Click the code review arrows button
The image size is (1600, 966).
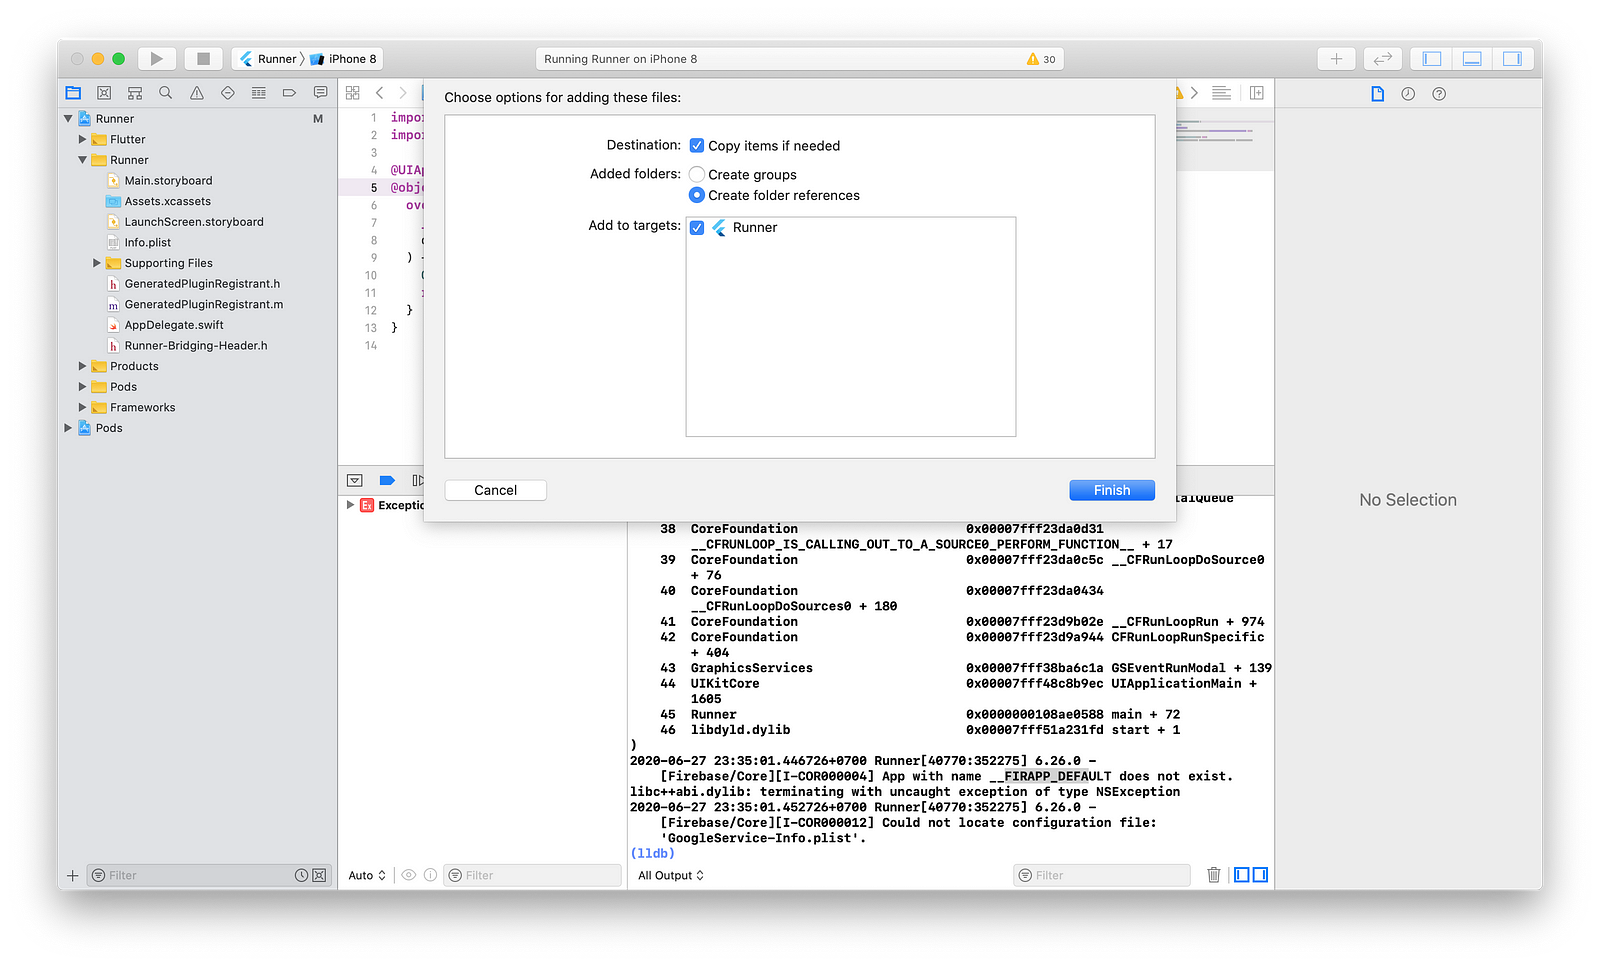[x=1383, y=59]
